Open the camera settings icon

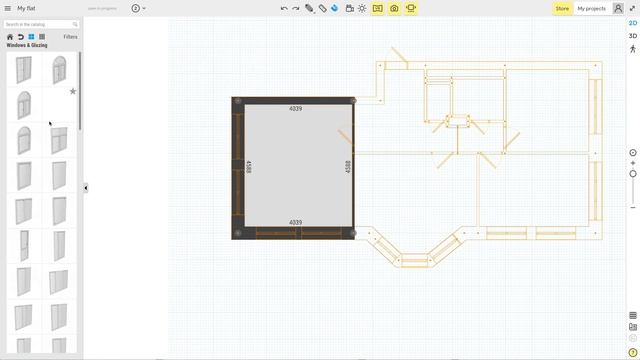tap(349, 8)
